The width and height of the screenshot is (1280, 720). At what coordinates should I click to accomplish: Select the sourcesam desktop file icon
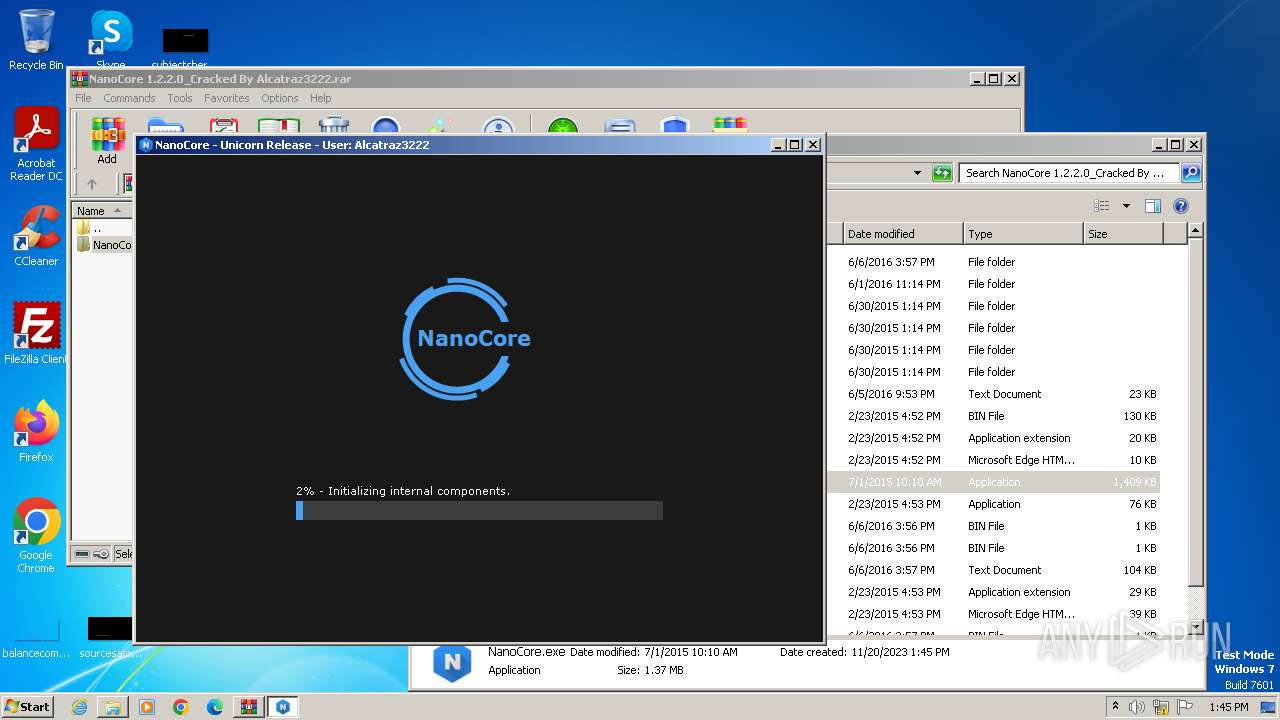pyautogui.click(x=110, y=638)
